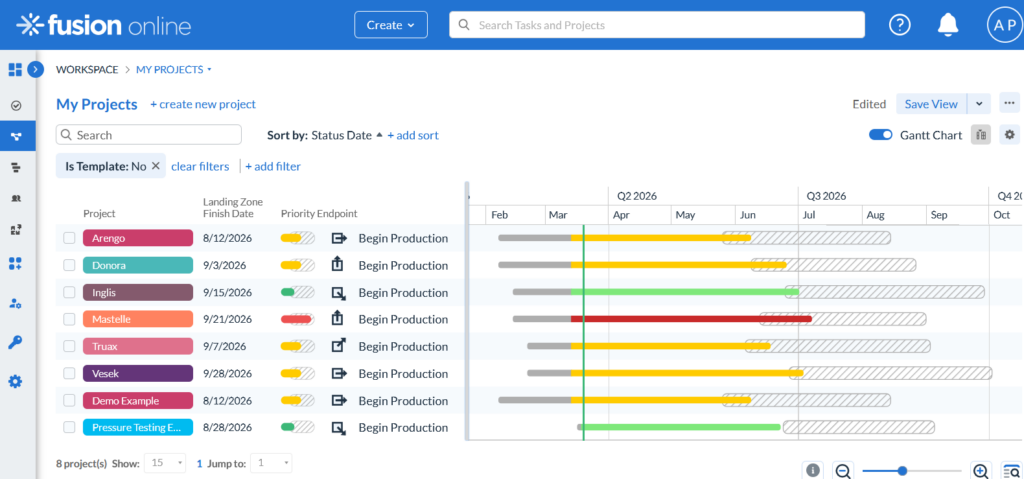Image resolution: width=1024 pixels, height=479 pixels.
Task: Click the zoom out magnifier icon
Action: point(843,471)
